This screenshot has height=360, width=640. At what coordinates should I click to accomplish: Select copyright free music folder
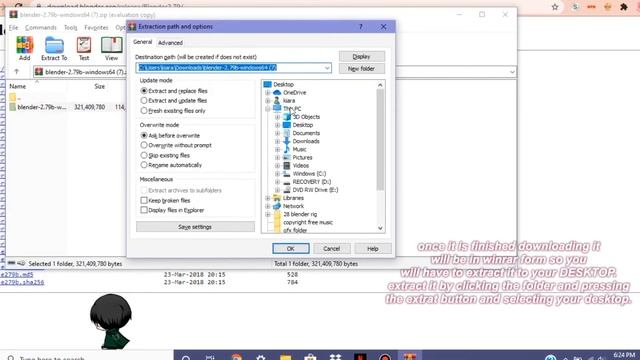[308, 222]
